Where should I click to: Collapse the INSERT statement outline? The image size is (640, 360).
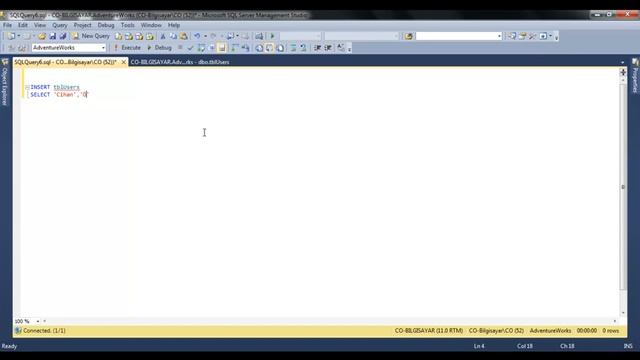pyautogui.click(x=27, y=87)
